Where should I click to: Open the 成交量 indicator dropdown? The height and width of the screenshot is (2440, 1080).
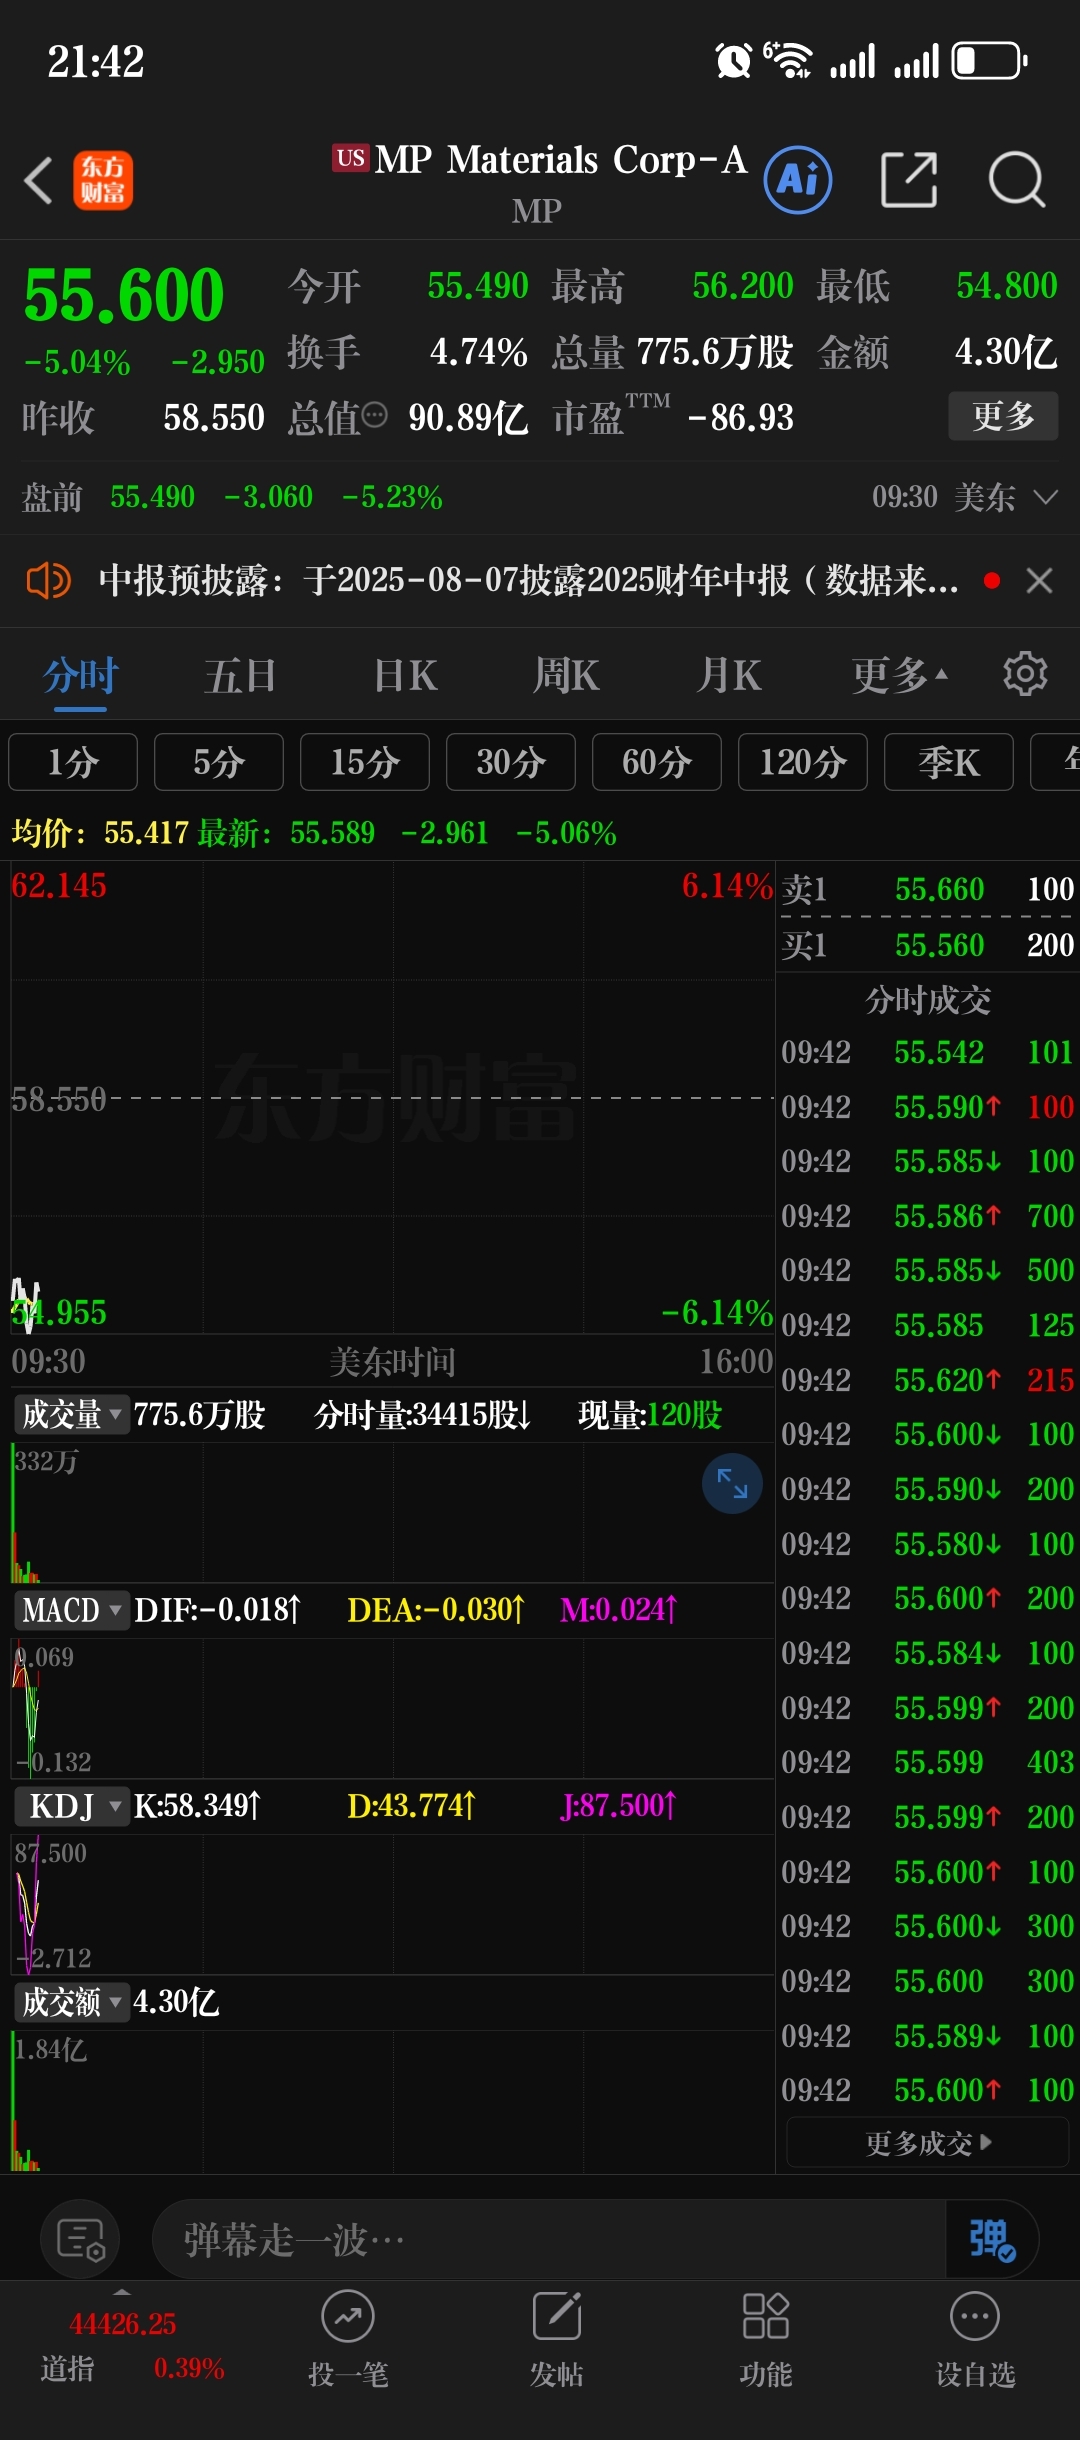tap(71, 1415)
